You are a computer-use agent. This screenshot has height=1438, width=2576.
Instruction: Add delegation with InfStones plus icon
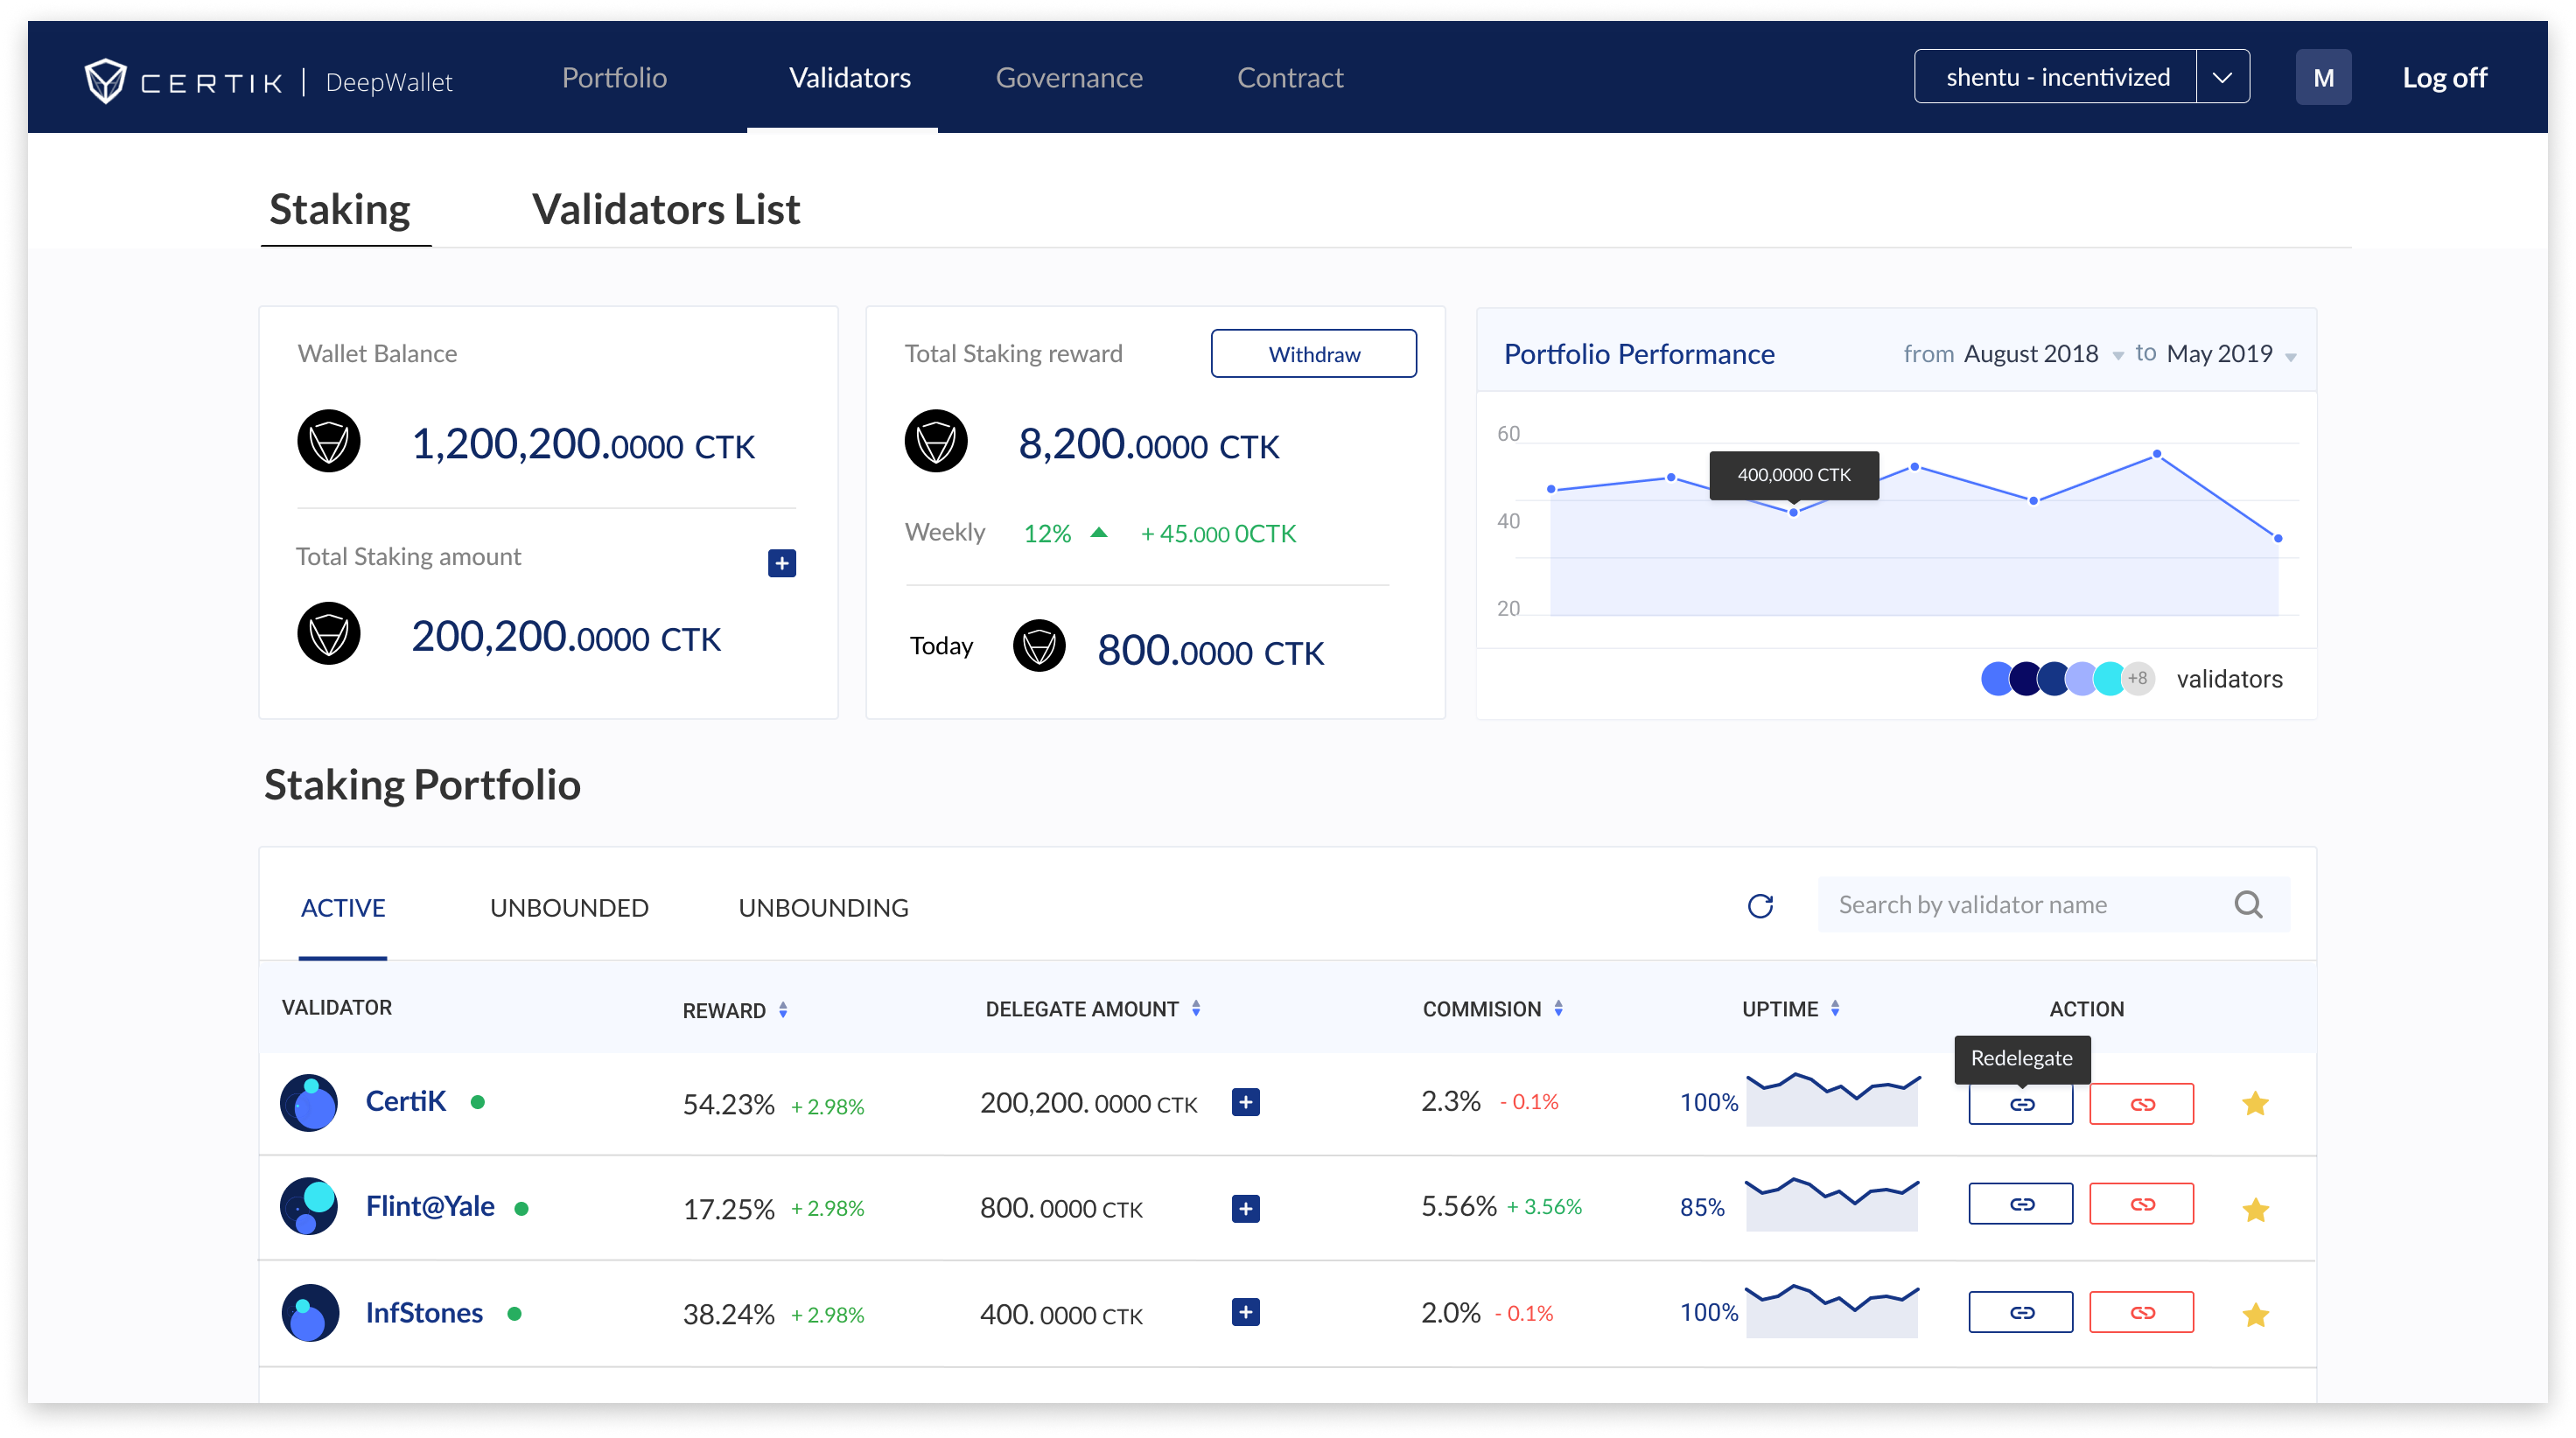coord(1245,1312)
